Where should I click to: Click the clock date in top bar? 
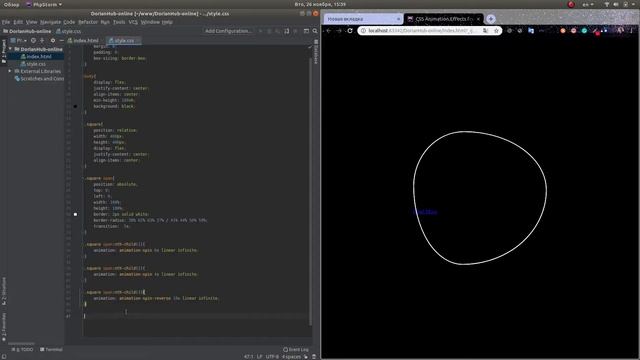point(320,4)
